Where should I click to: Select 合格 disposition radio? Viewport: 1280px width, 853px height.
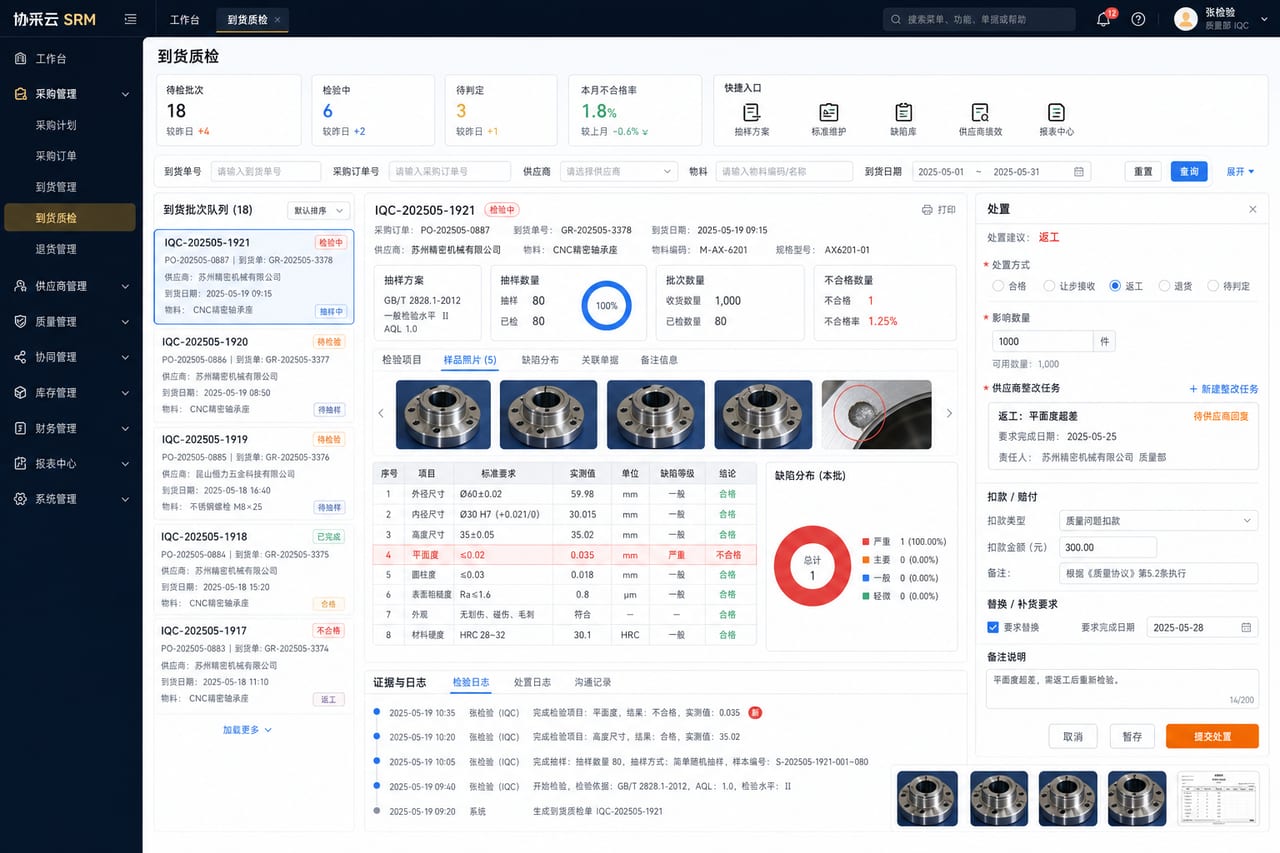(998, 286)
